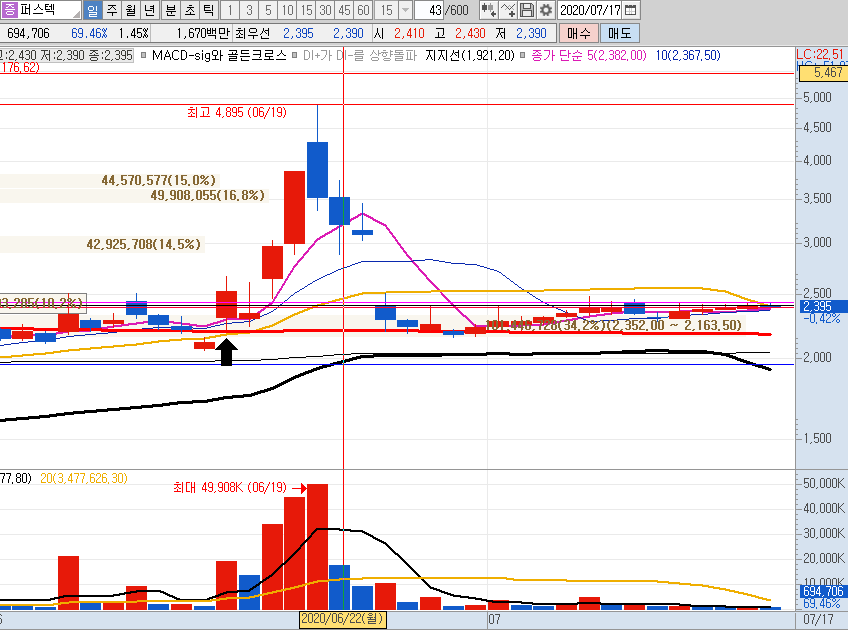
Task: Click the volume profile label 44,570,577(15.0%)
Action: click(x=158, y=180)
